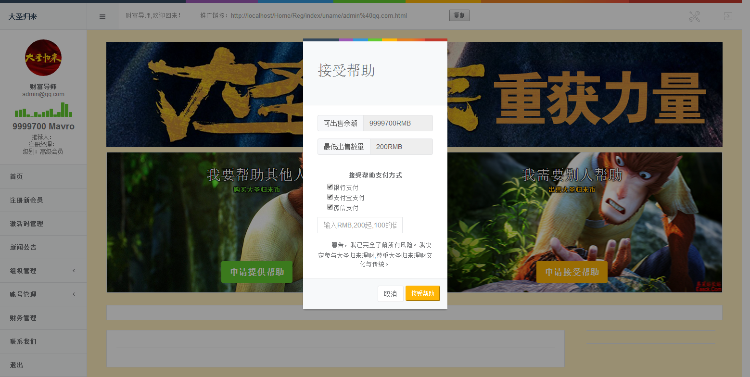Click the 接受帮助 dialog title
The image size is (750, 377).
coord(347,71)
